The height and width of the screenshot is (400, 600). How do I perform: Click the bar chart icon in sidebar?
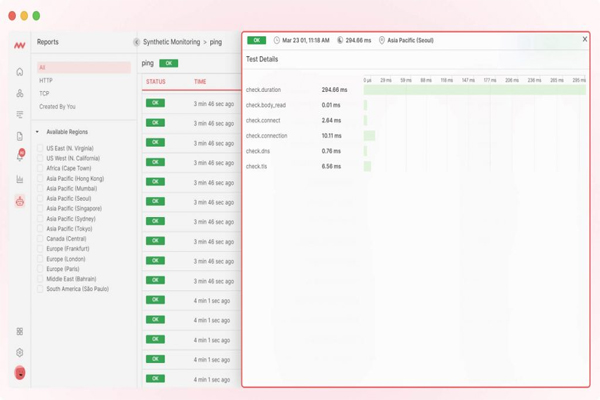click(20, 179)
